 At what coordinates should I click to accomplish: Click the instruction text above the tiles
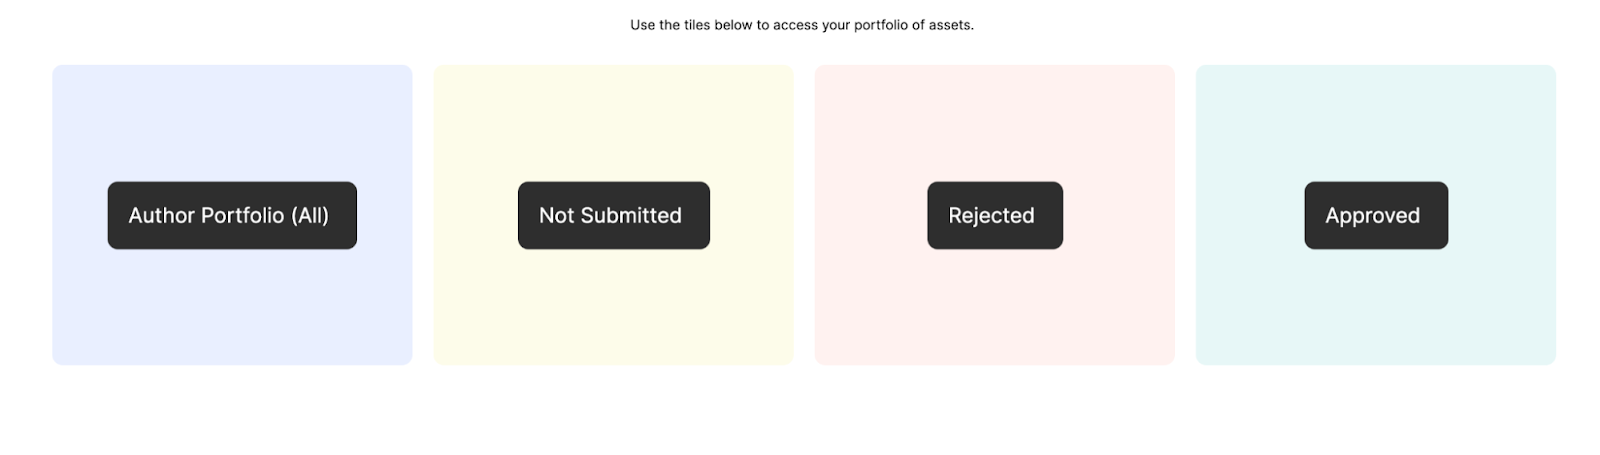point(801,25)
